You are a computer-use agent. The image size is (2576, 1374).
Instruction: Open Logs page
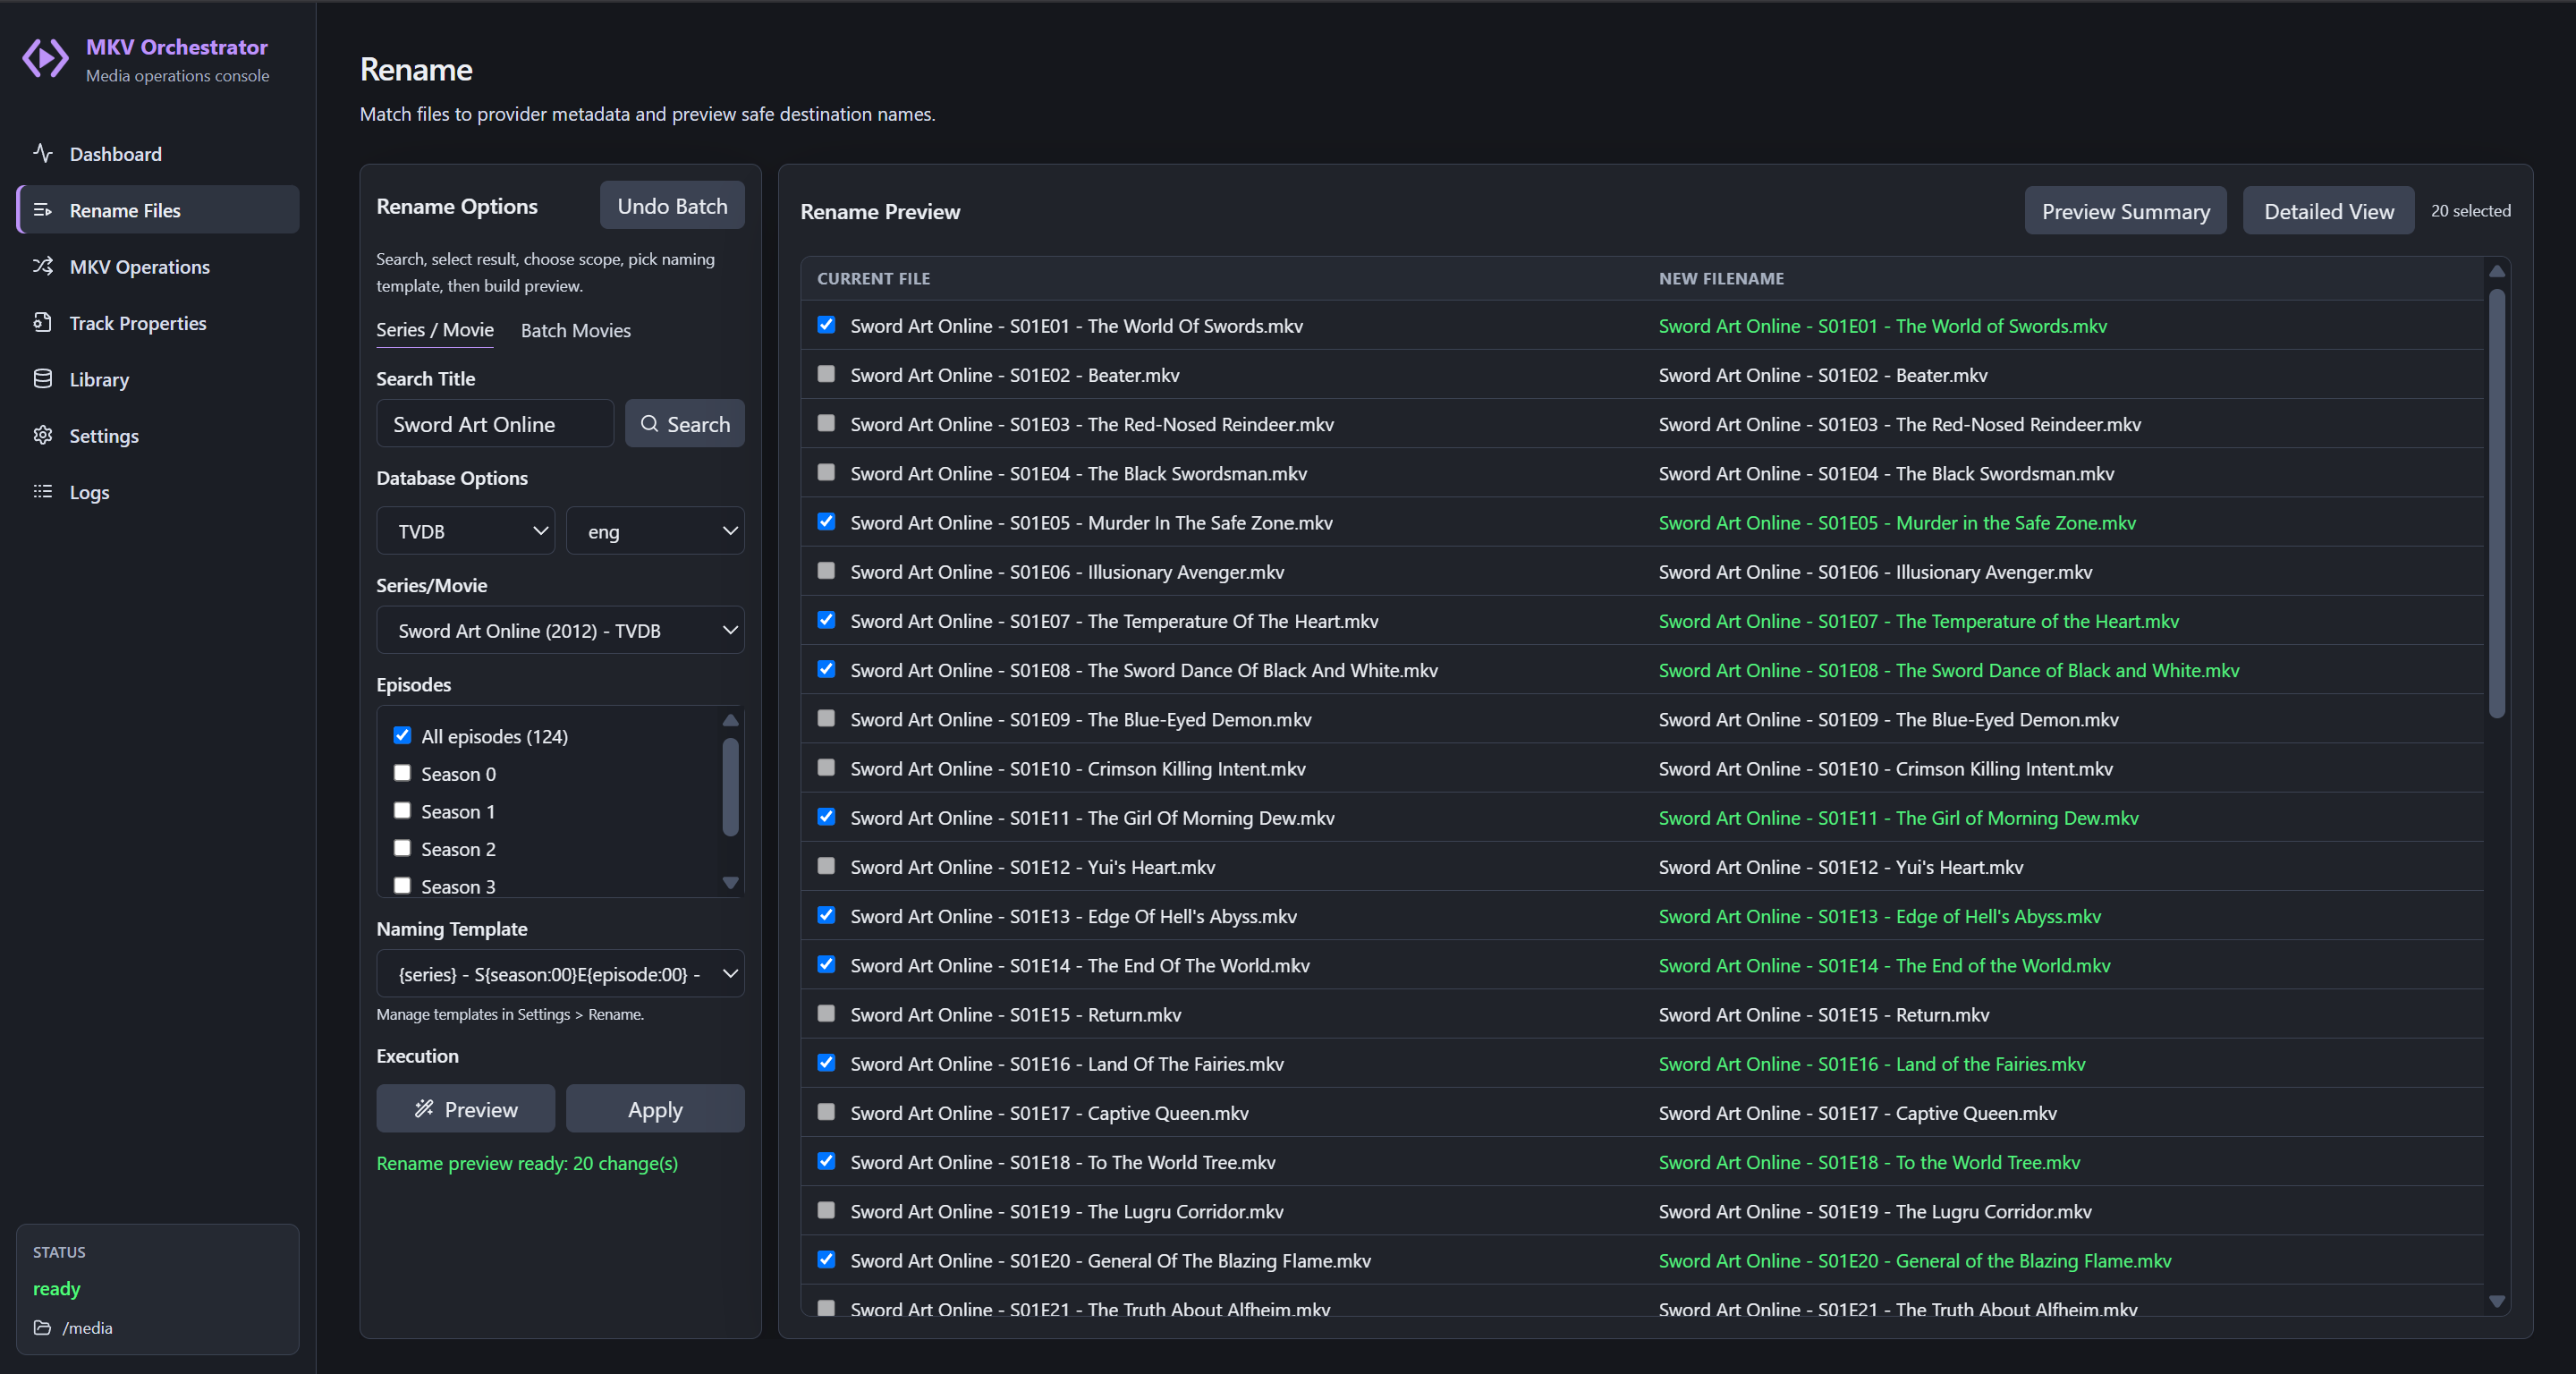click(158, 492)
